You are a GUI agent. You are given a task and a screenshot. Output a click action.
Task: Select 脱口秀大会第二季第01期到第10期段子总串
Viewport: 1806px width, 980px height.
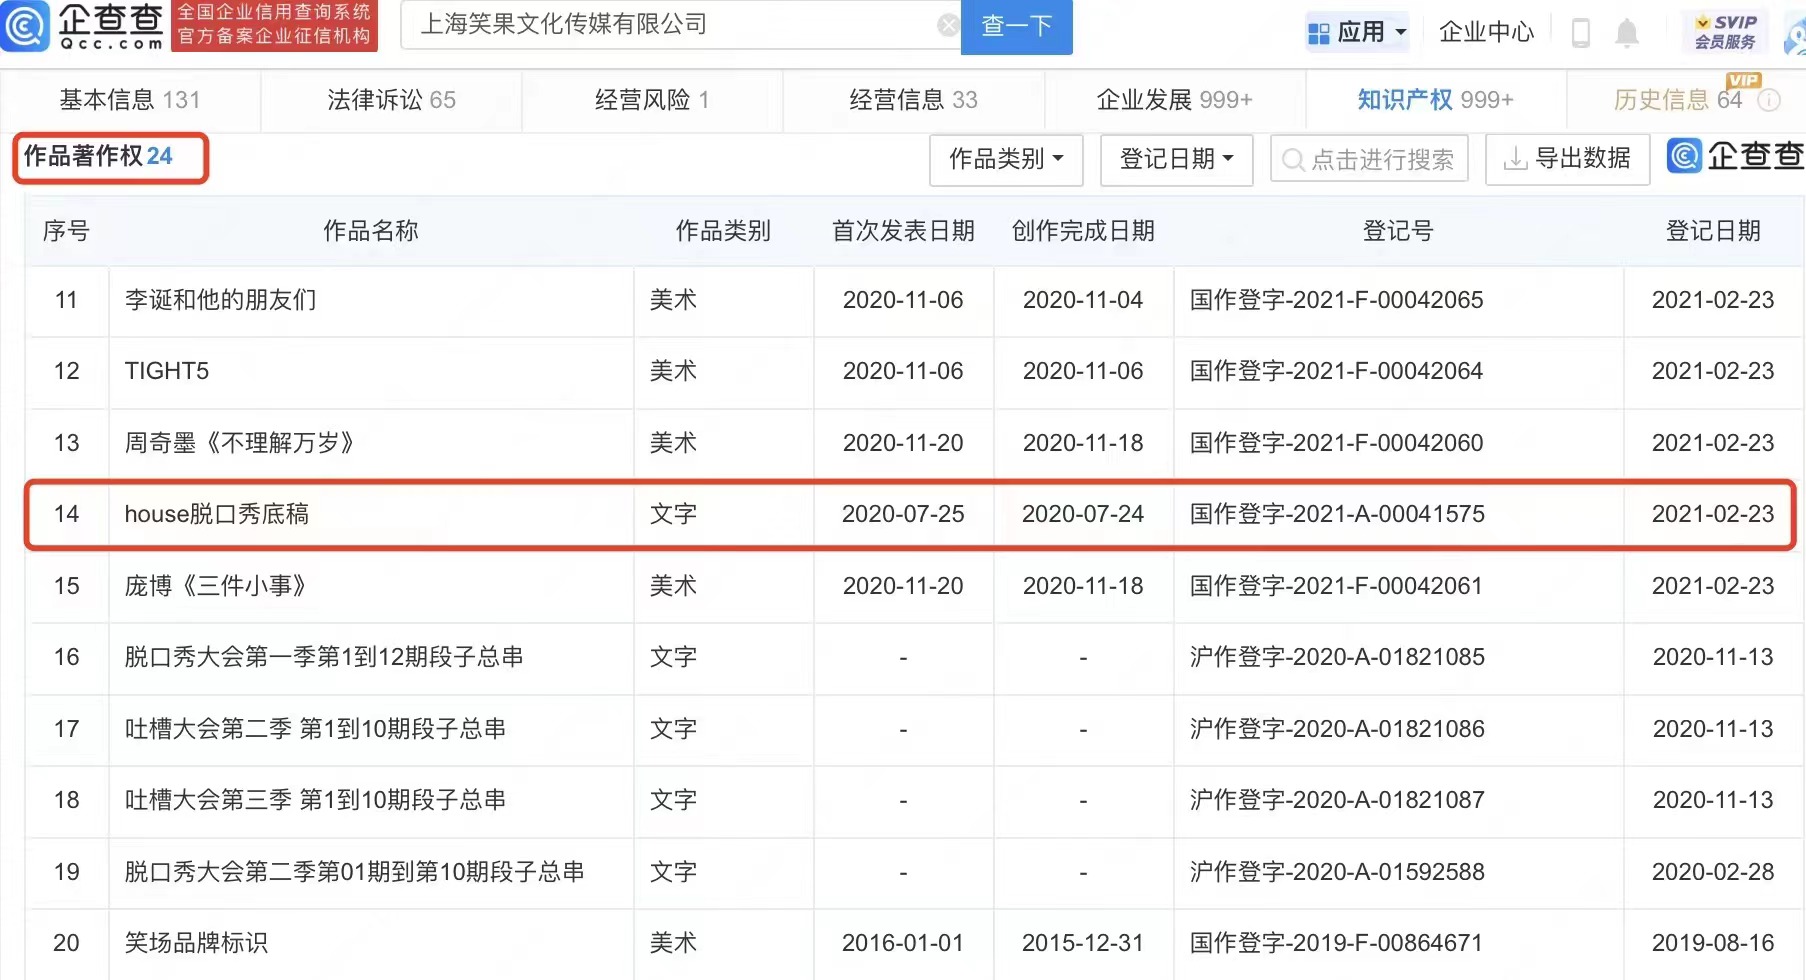point(354,872)
